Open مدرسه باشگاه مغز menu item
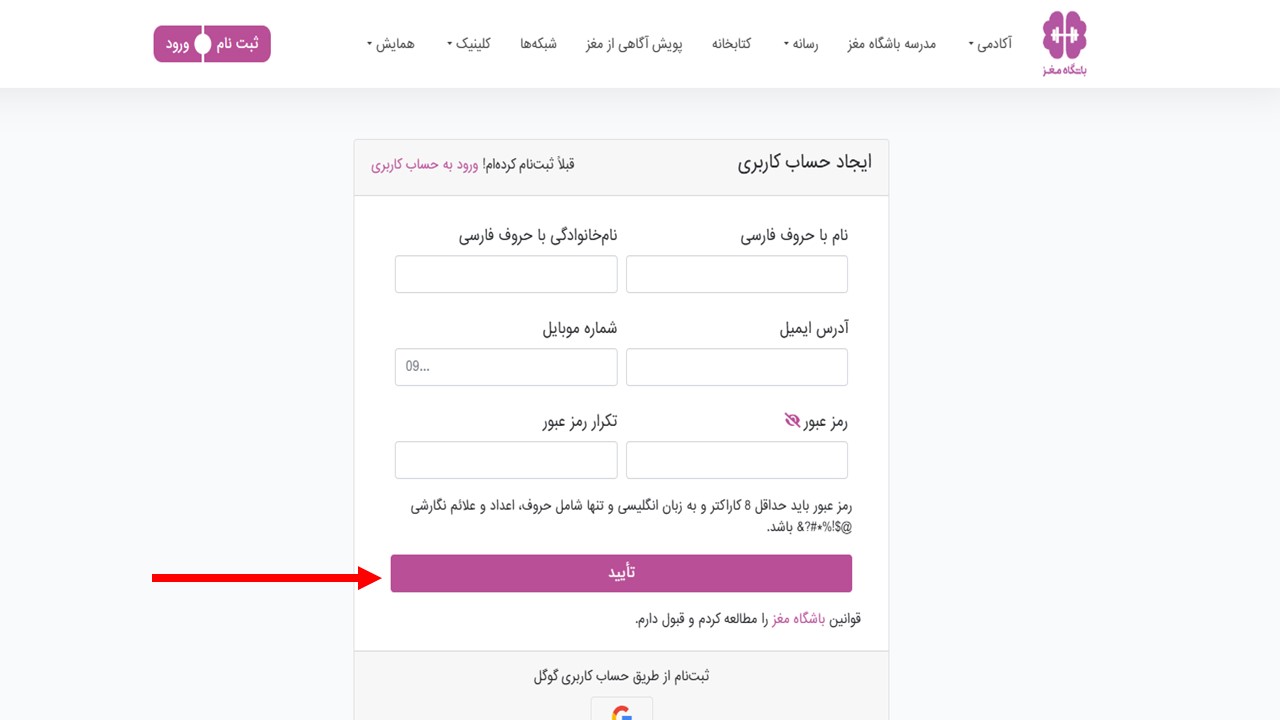Image resolution: width=1280 pixels, height=720 pixels. click(x=892, y=44)
